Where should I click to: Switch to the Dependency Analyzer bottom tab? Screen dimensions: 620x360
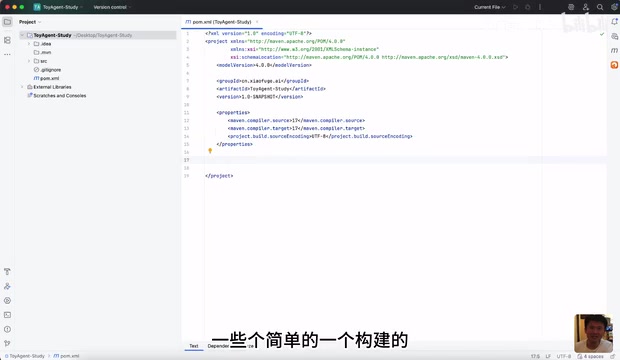pyautogui.click(x=231, y=346)
